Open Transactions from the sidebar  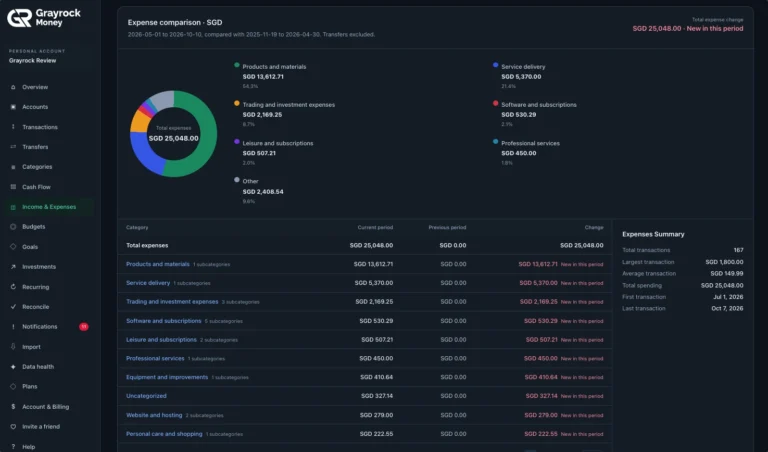click(40, 127)
